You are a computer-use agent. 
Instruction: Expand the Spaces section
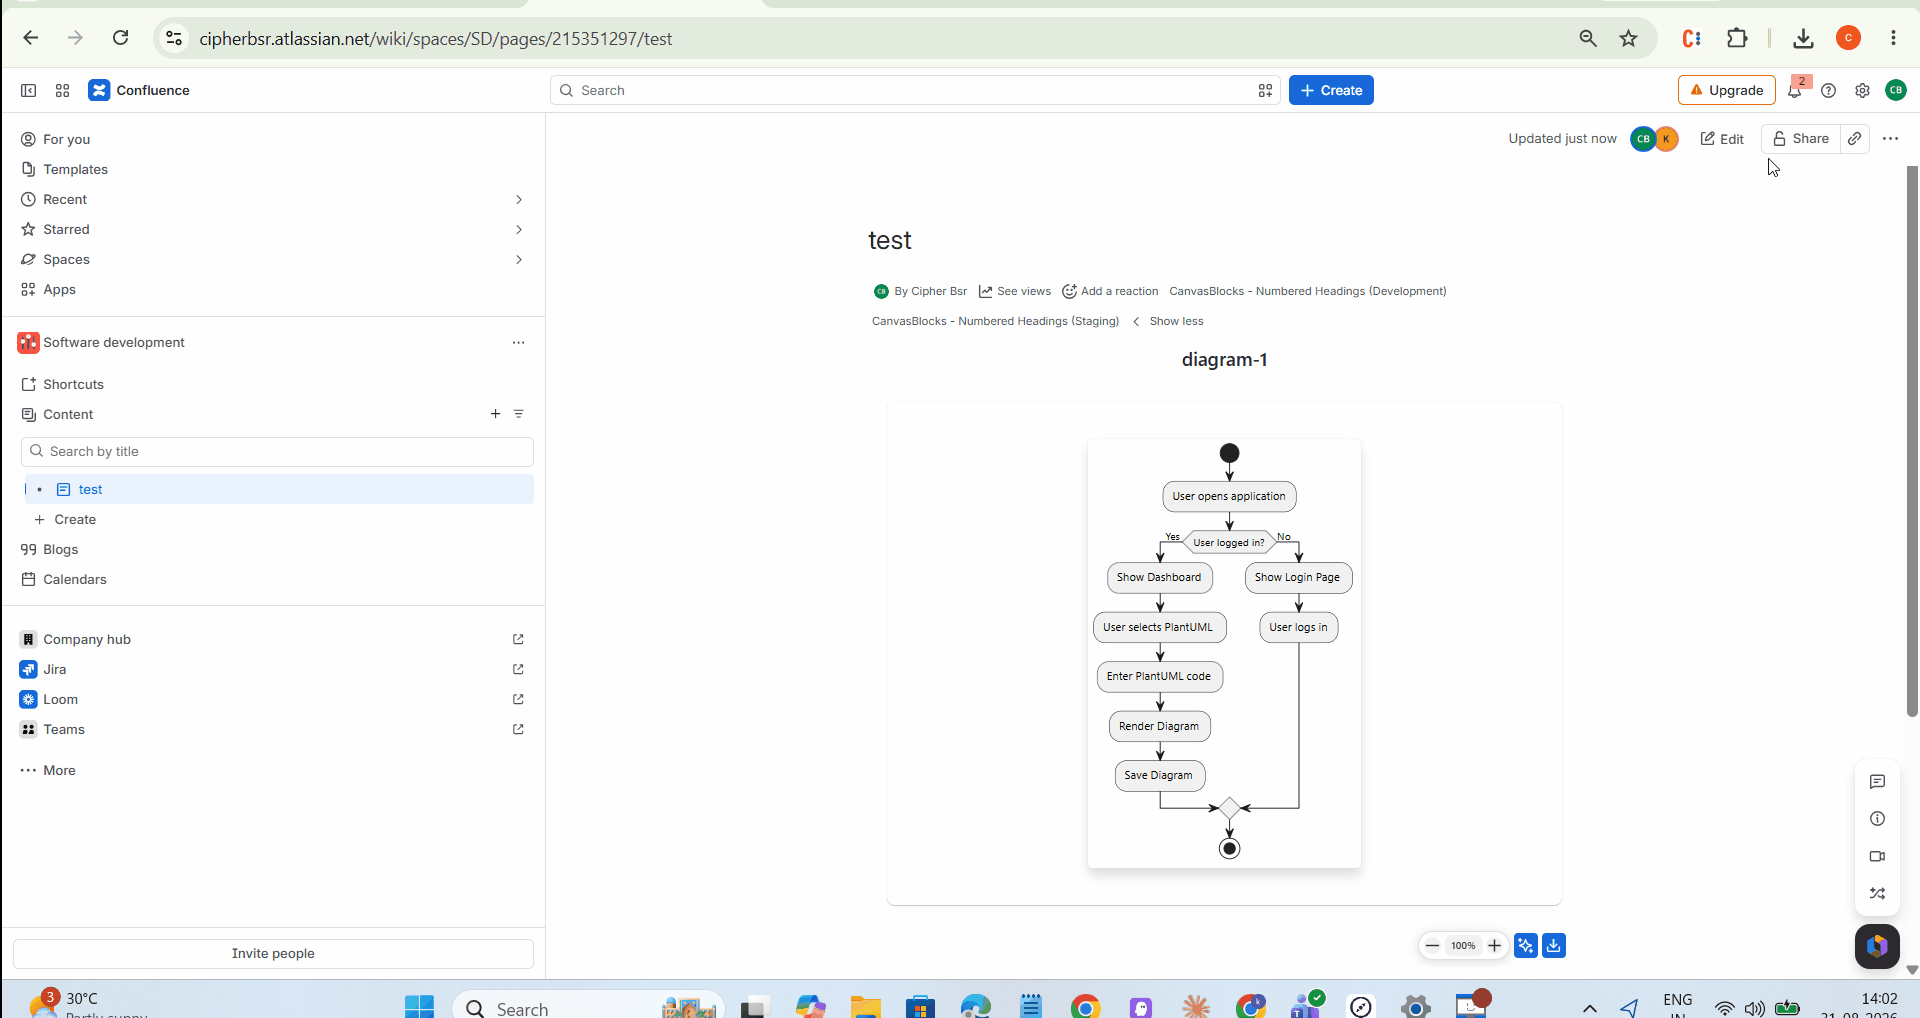coord(518,259)
